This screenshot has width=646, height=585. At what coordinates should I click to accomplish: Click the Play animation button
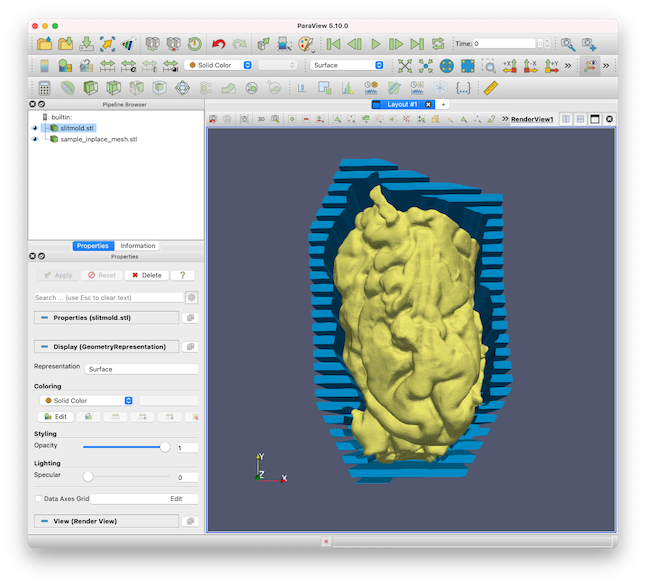[x=375, y=44]
